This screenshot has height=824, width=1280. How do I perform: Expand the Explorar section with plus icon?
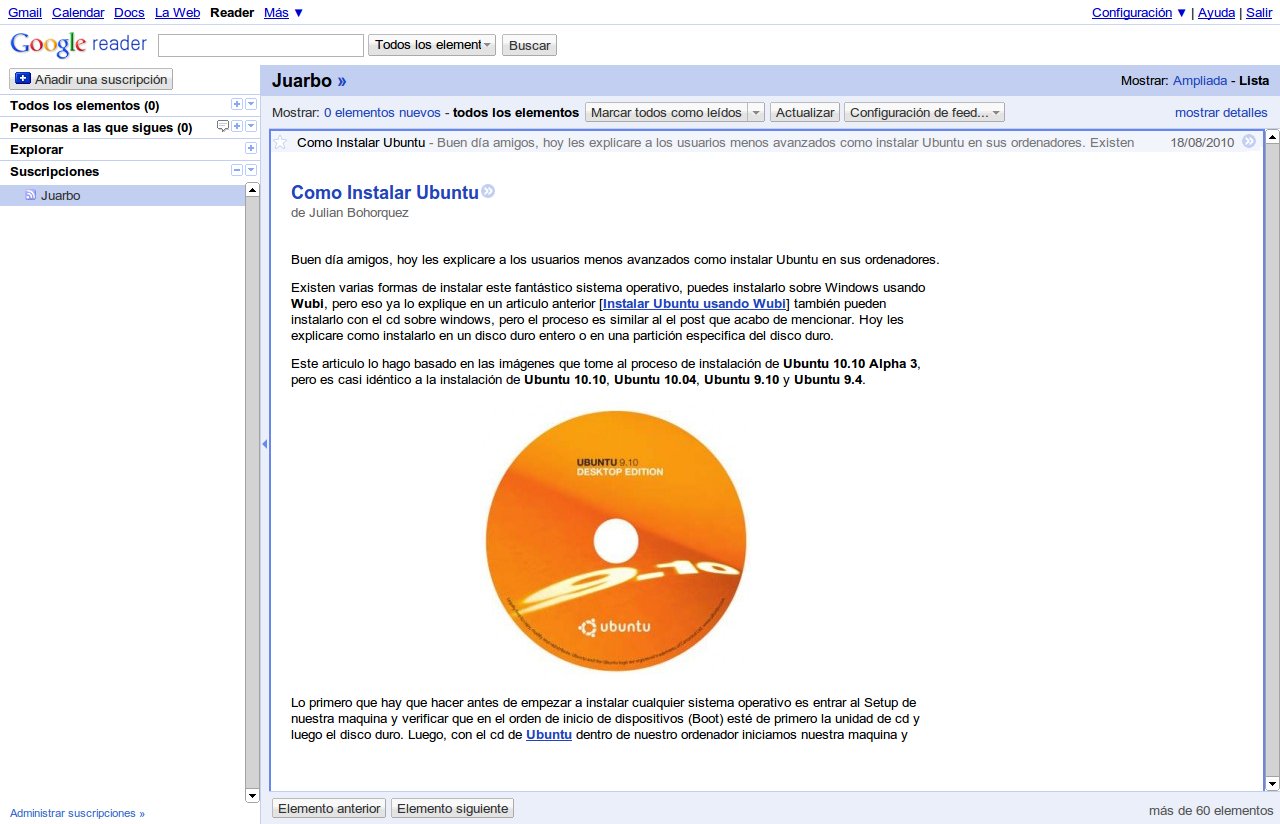pyautogui.click(x=251, y=148)
